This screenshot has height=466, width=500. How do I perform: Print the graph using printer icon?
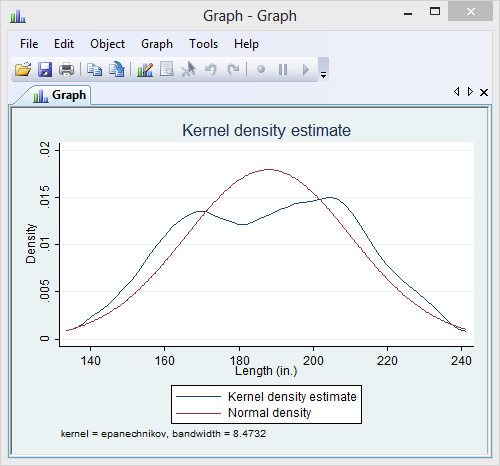[66, 69]
